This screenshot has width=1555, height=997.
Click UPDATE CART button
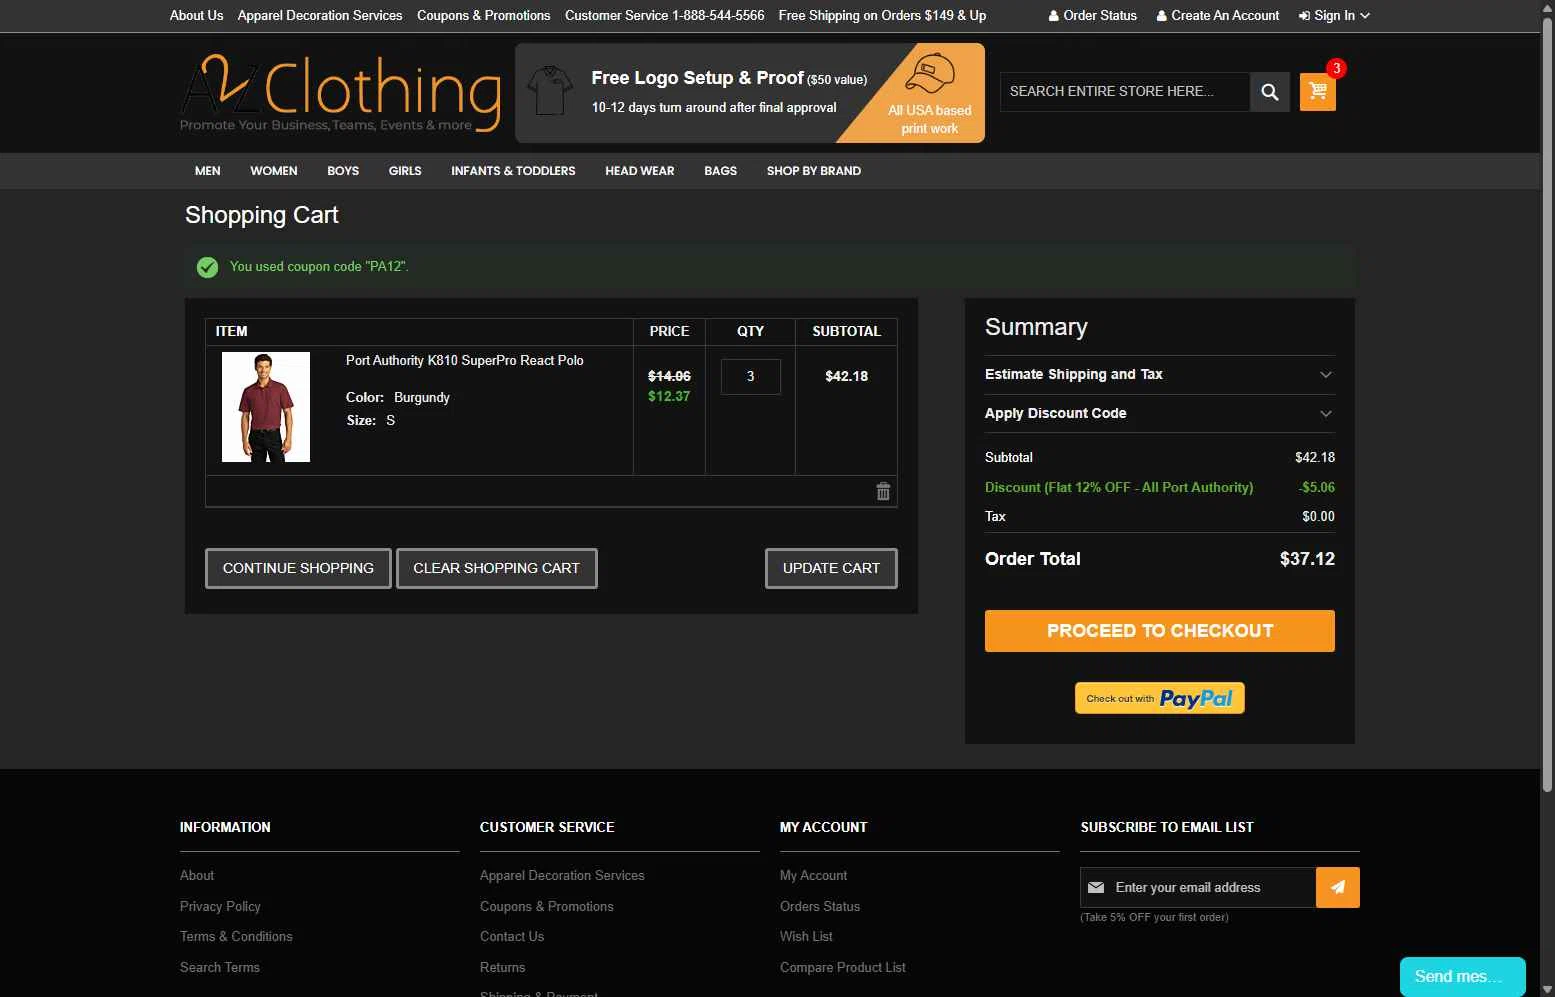coord(831,568)
